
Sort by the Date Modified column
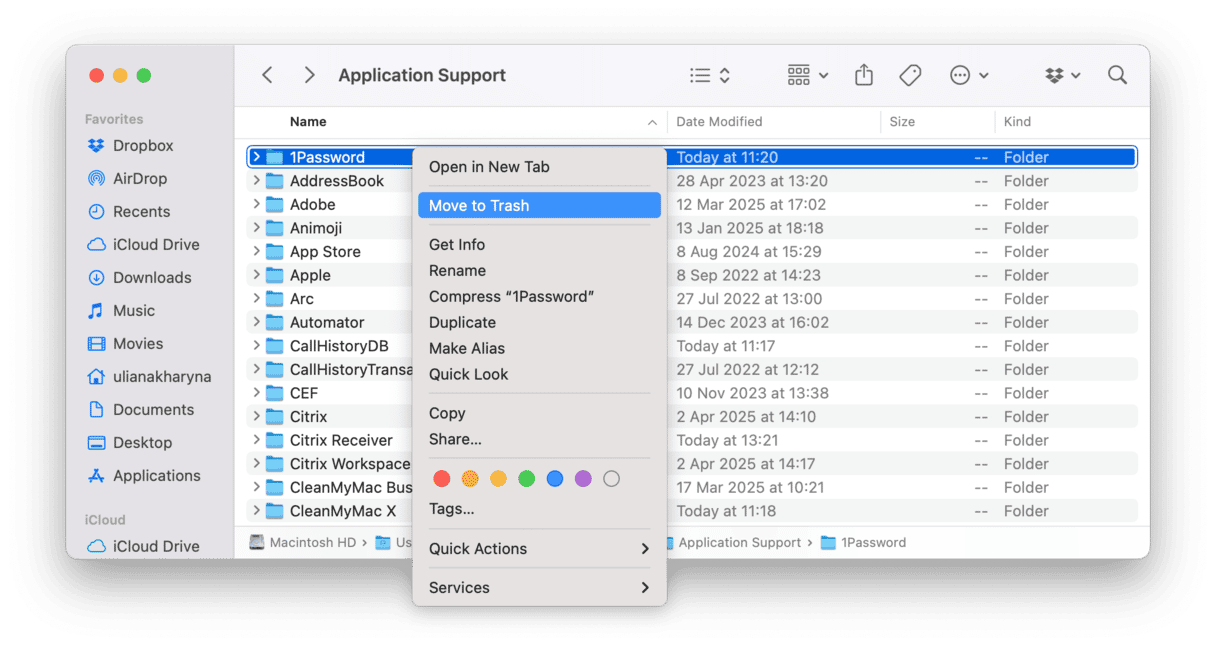719,122
